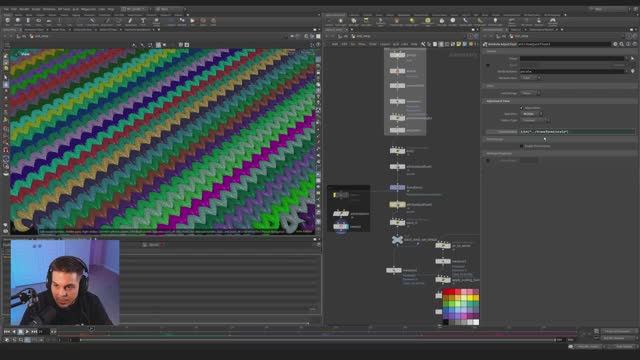Open the node info icon in parameters

(x=628, y=44)
